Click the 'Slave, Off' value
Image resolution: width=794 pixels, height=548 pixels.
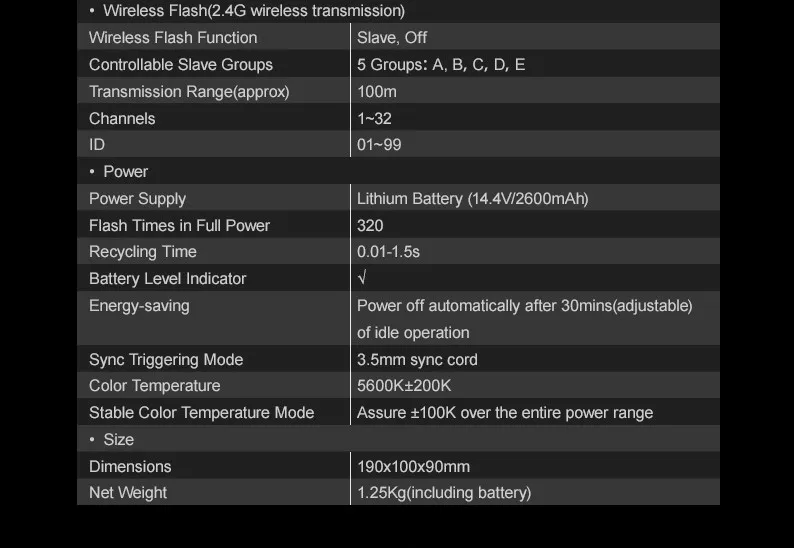pyautogui.click(x=392, y=37)
